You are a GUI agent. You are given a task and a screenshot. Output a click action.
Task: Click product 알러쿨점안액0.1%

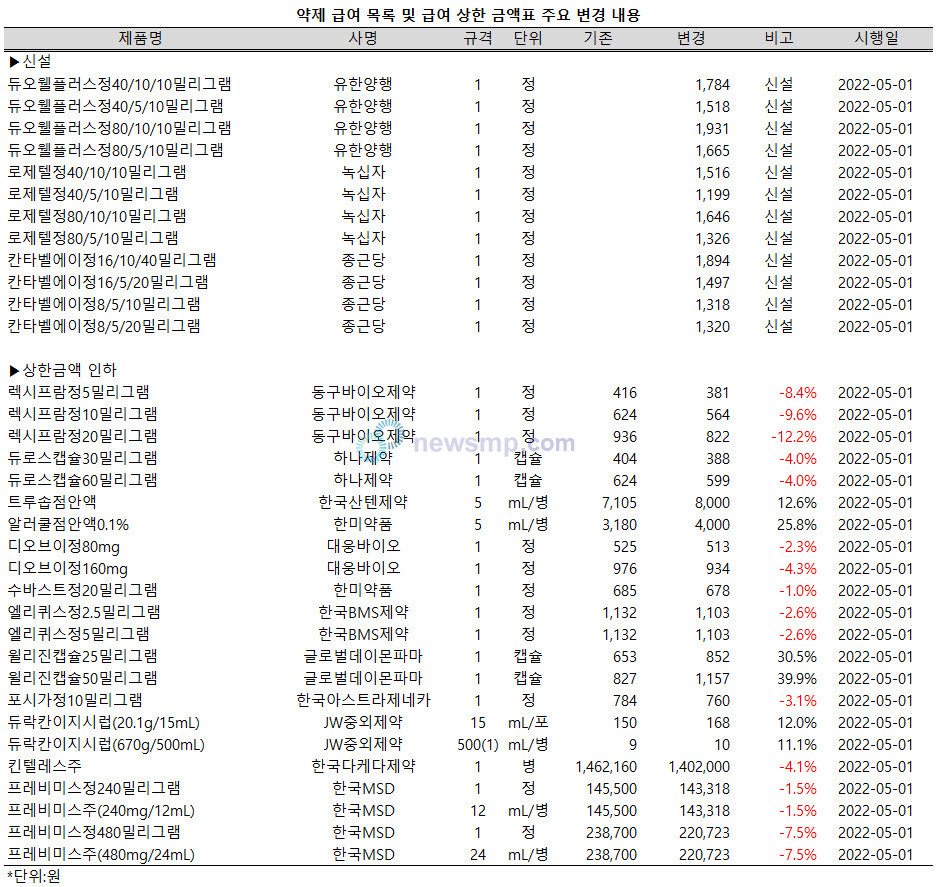(x=68, y=524)
